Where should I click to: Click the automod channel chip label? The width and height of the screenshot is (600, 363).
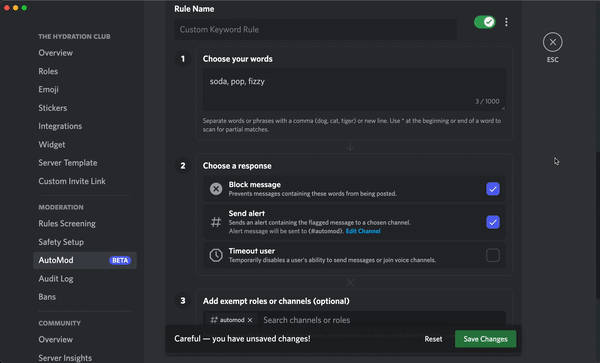(x=232, y=320)
